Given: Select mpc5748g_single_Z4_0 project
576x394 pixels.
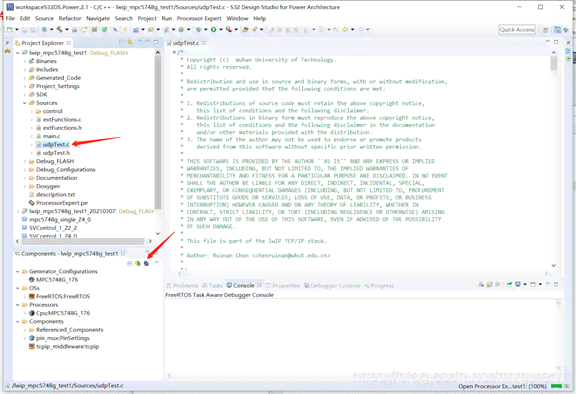Looking at the screenshot, I should coord(56,220).
